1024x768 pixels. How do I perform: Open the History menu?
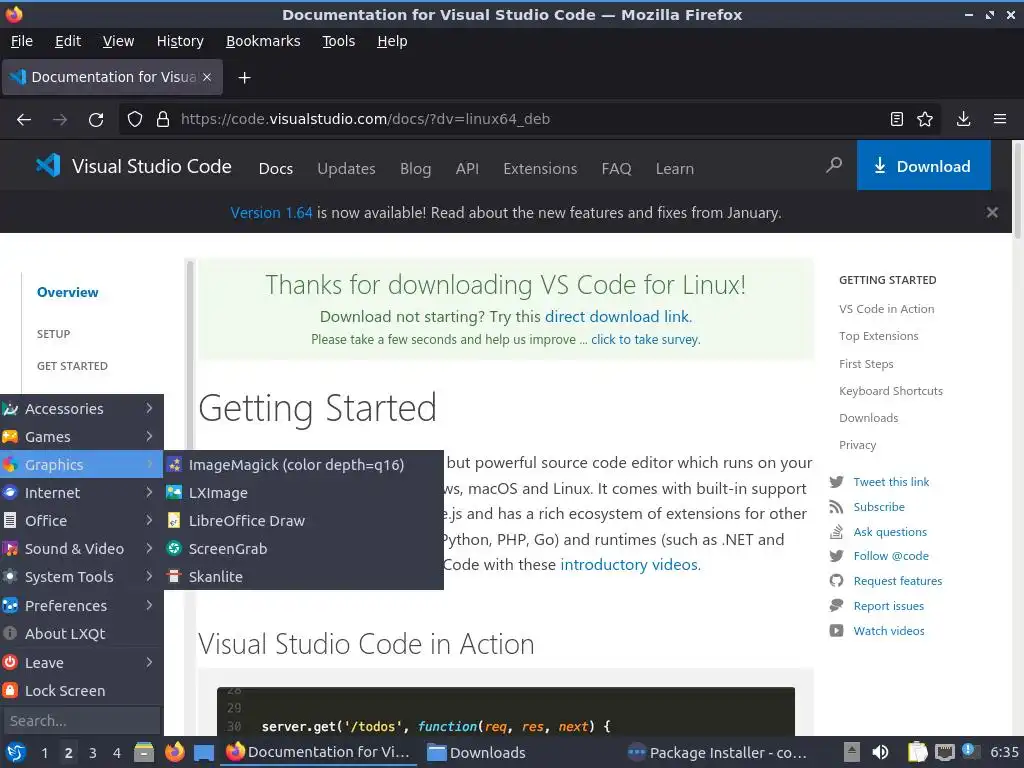180,41
